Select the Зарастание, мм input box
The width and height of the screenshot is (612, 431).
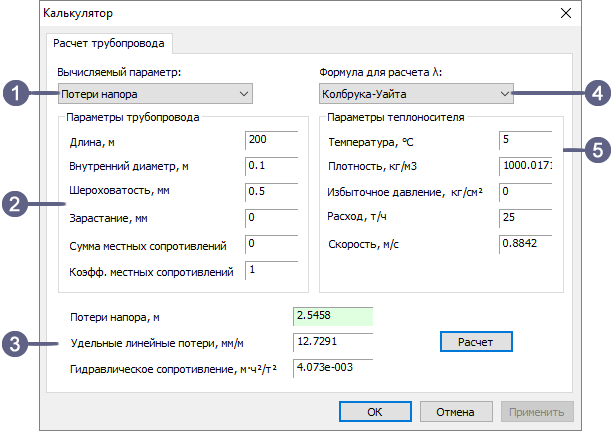point(270,217)
